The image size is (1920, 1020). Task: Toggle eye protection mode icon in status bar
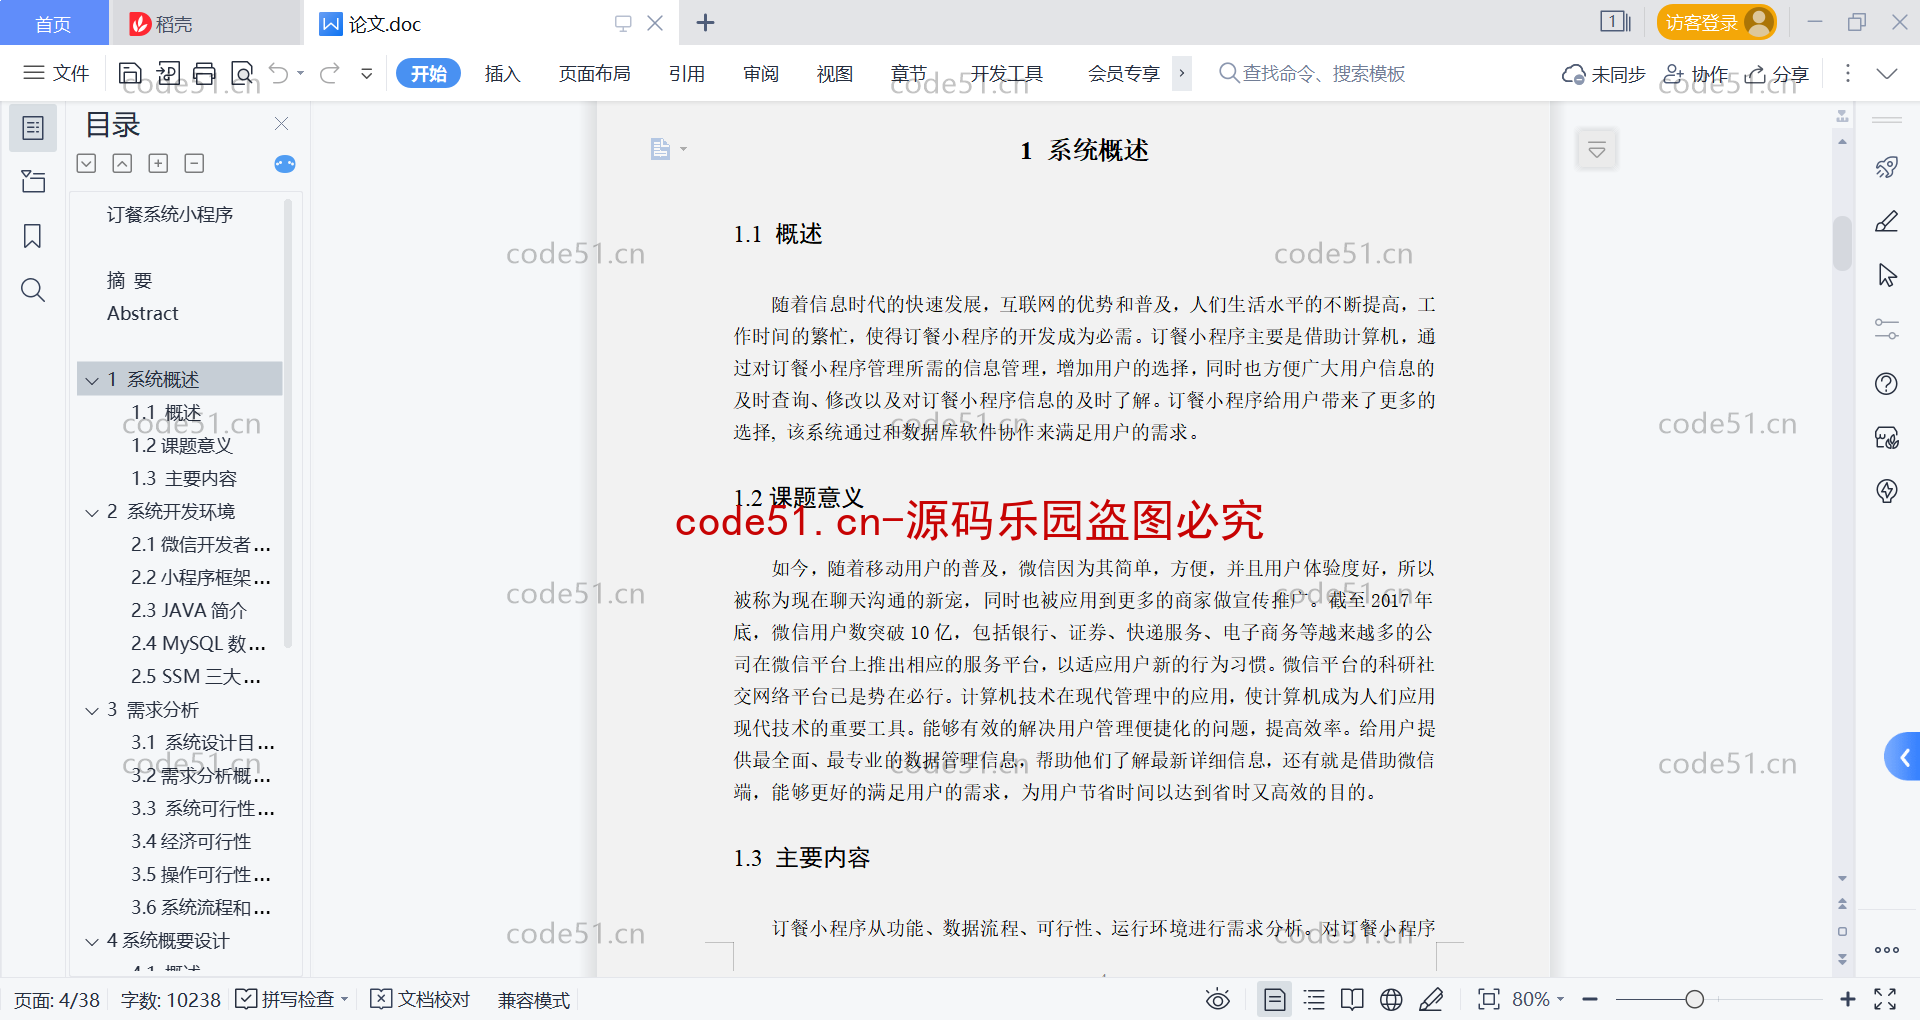[1218, 999]
